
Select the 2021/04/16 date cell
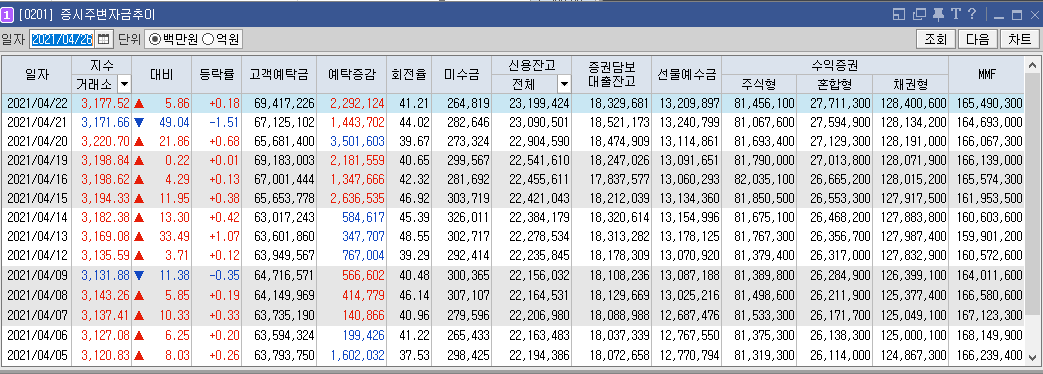37,180
